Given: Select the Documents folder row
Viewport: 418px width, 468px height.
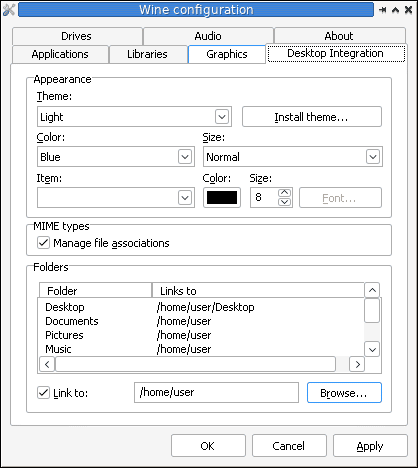Looking at the screenshot, I should coord(201,321).
